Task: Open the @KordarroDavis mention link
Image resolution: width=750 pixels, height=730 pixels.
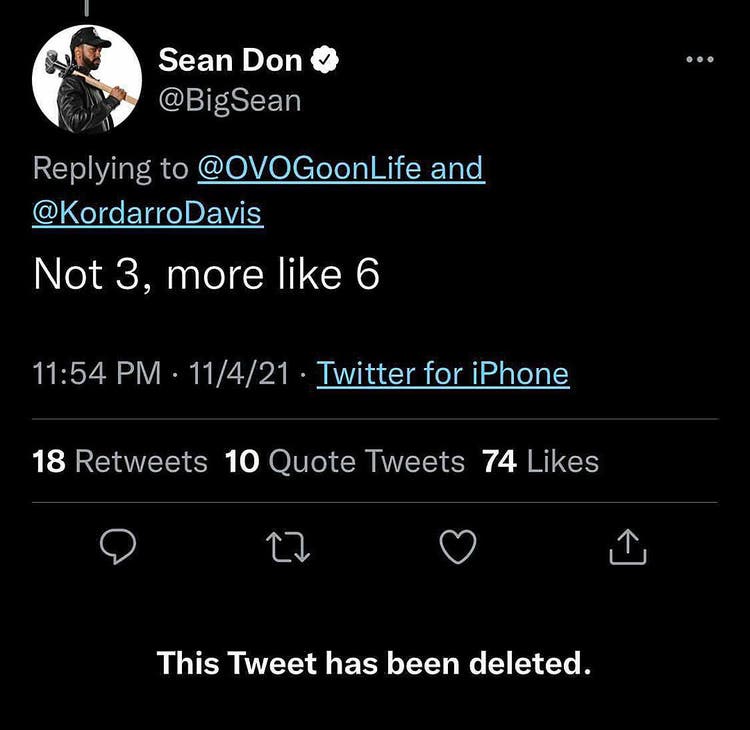Action: click(x=148, y=214)
